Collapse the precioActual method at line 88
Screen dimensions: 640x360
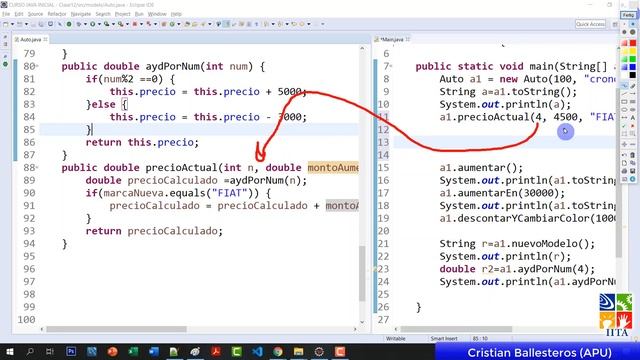point(37,167)
